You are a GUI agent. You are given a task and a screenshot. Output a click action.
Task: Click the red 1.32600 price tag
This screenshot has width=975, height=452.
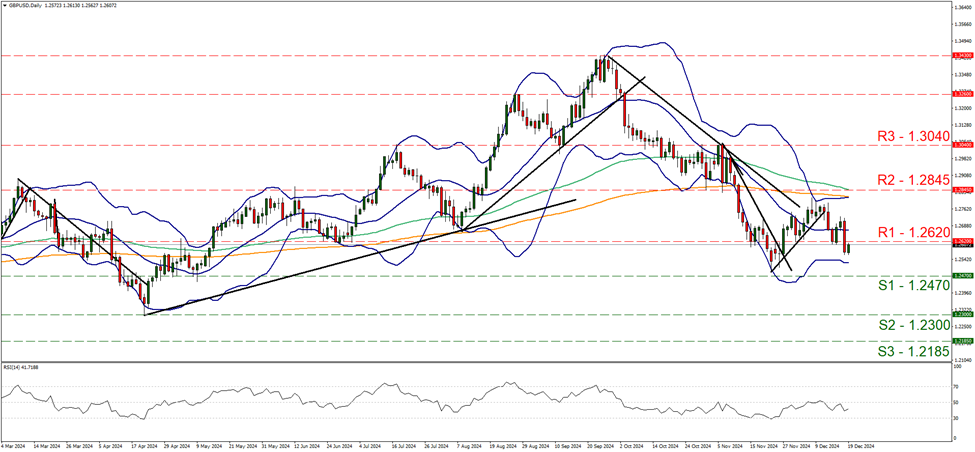962,95
